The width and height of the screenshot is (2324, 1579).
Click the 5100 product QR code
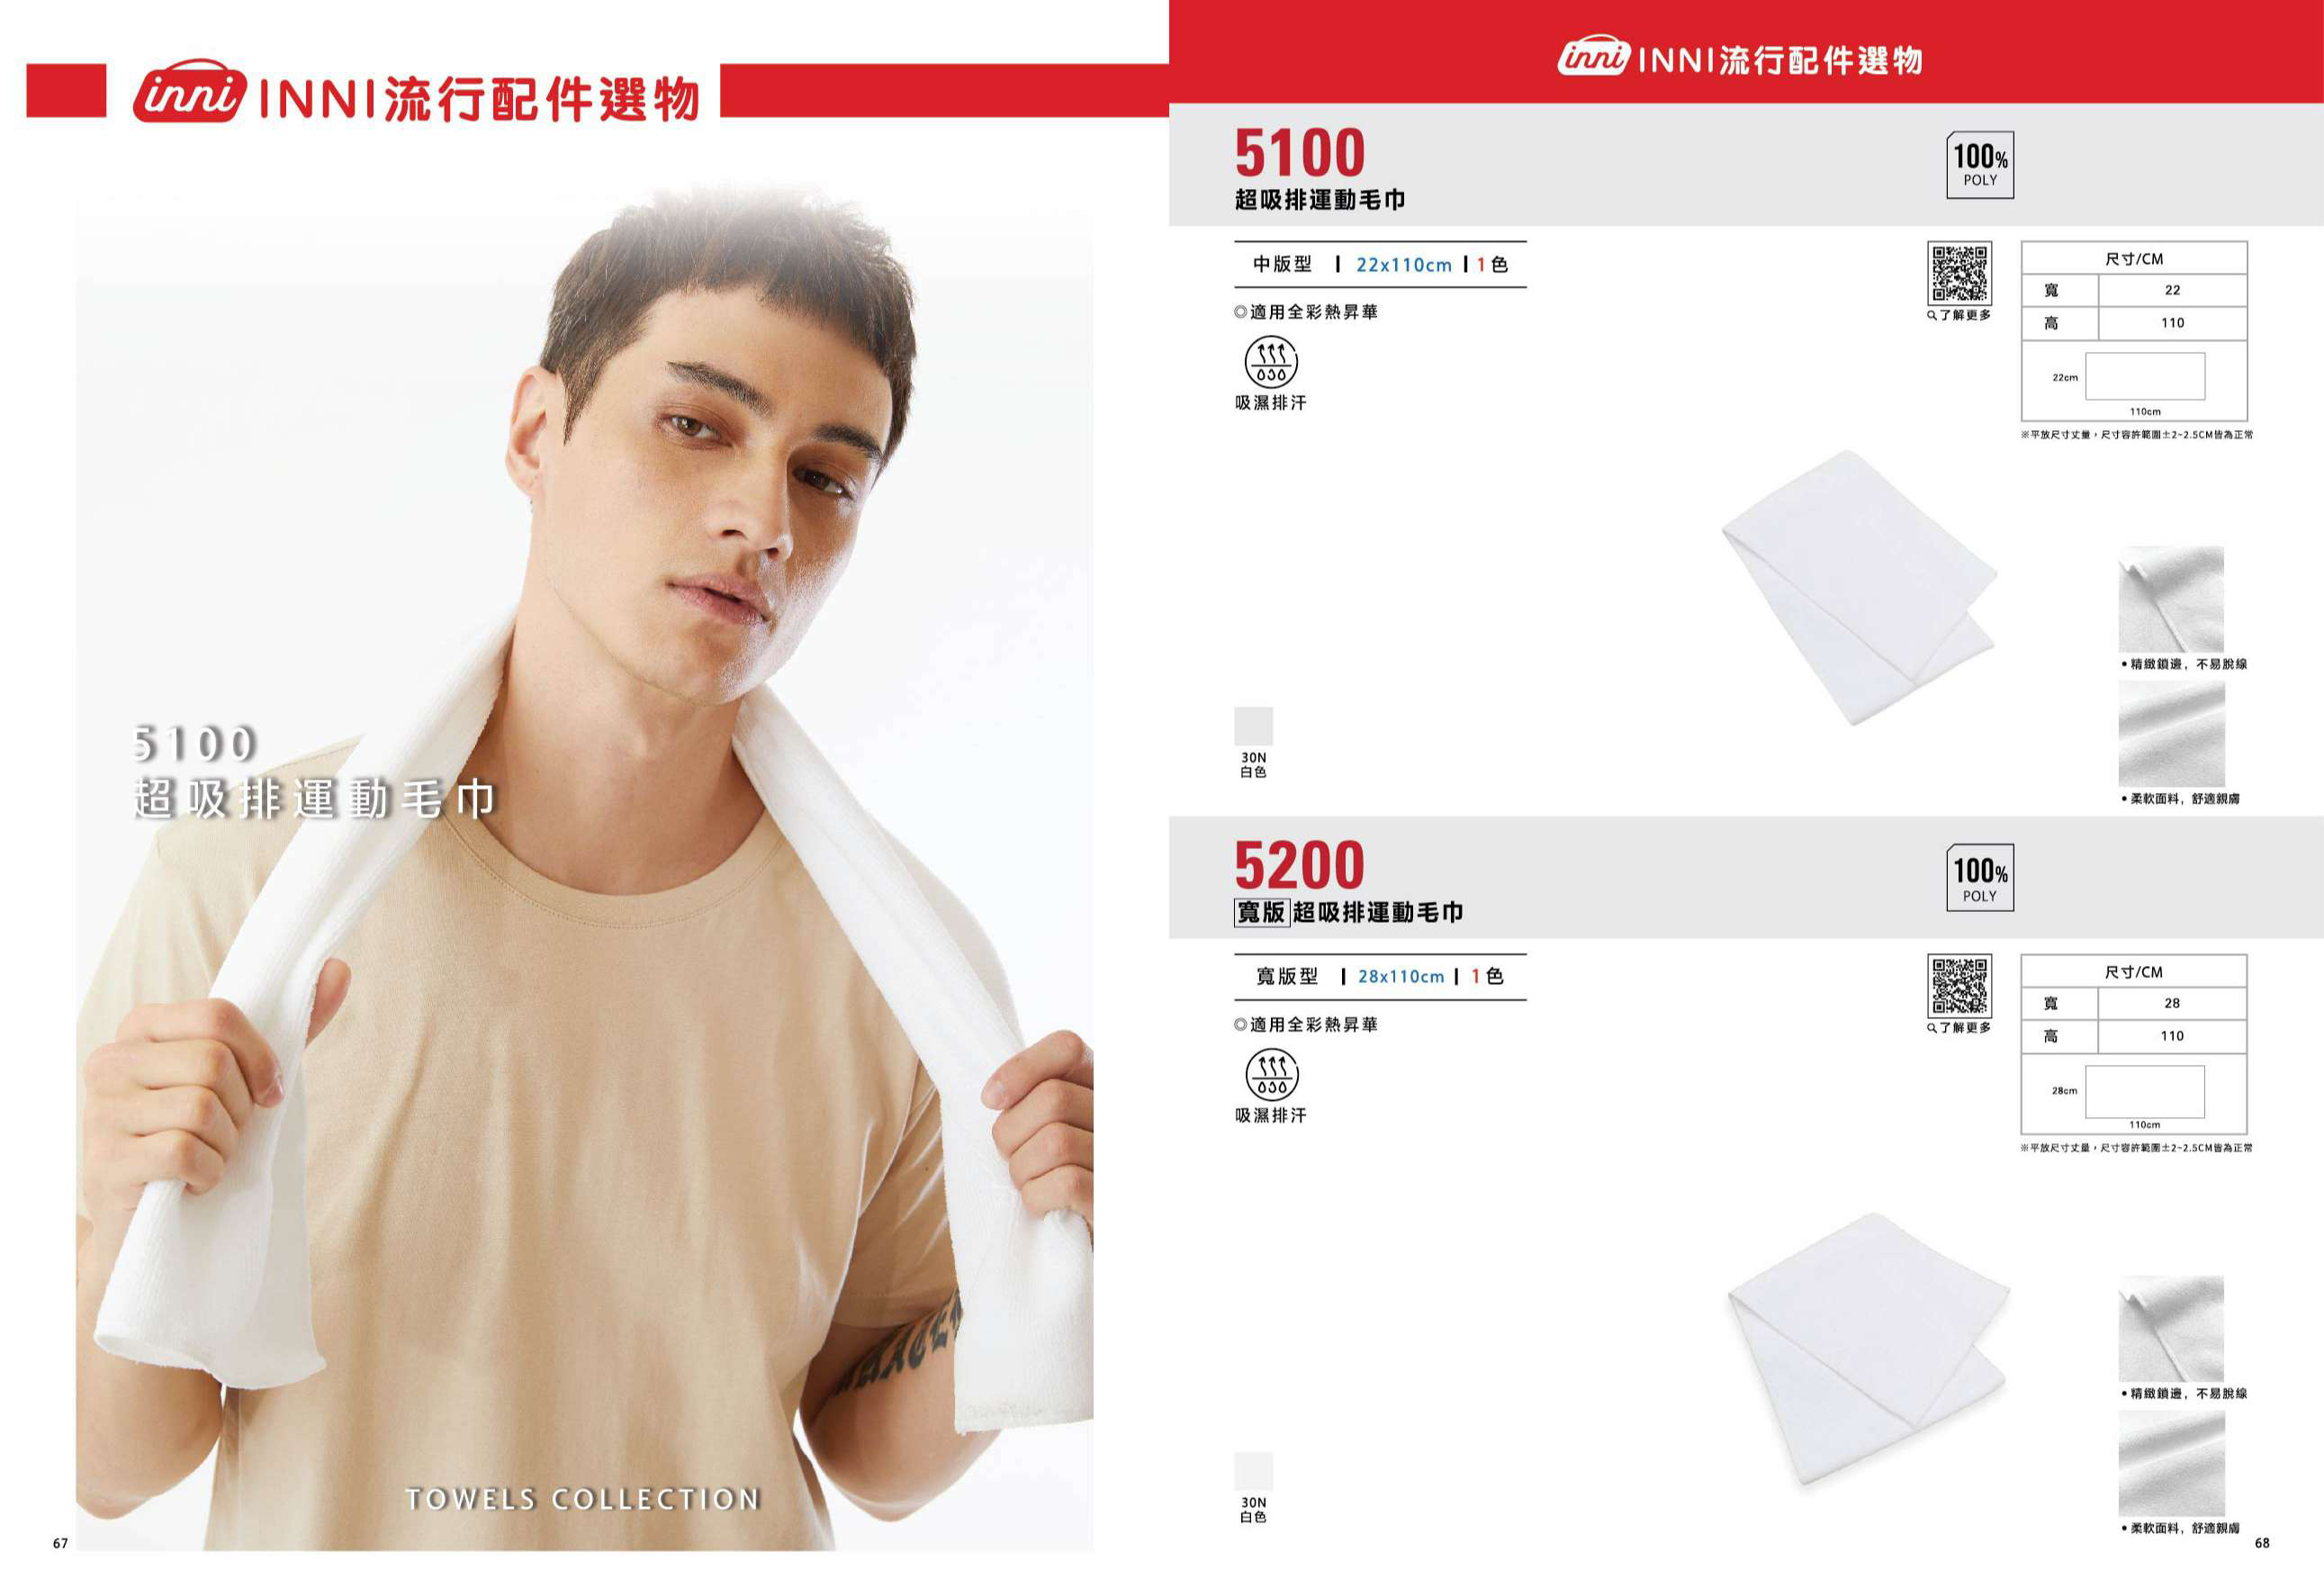pos(1959,273)
